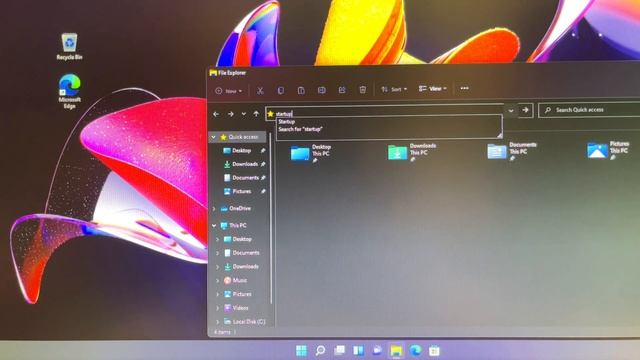The image size is (640, 360).
Task: Open Widgets on the taskbar
Action: [358, 350]
